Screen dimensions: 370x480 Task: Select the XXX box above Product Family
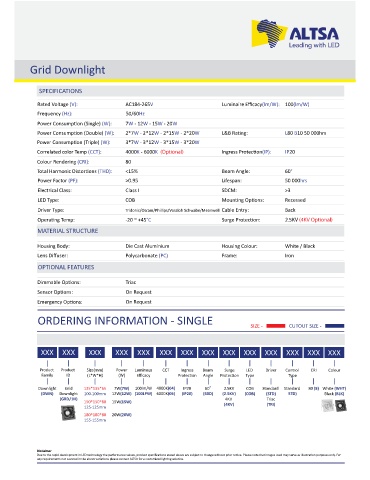[47, 352]
